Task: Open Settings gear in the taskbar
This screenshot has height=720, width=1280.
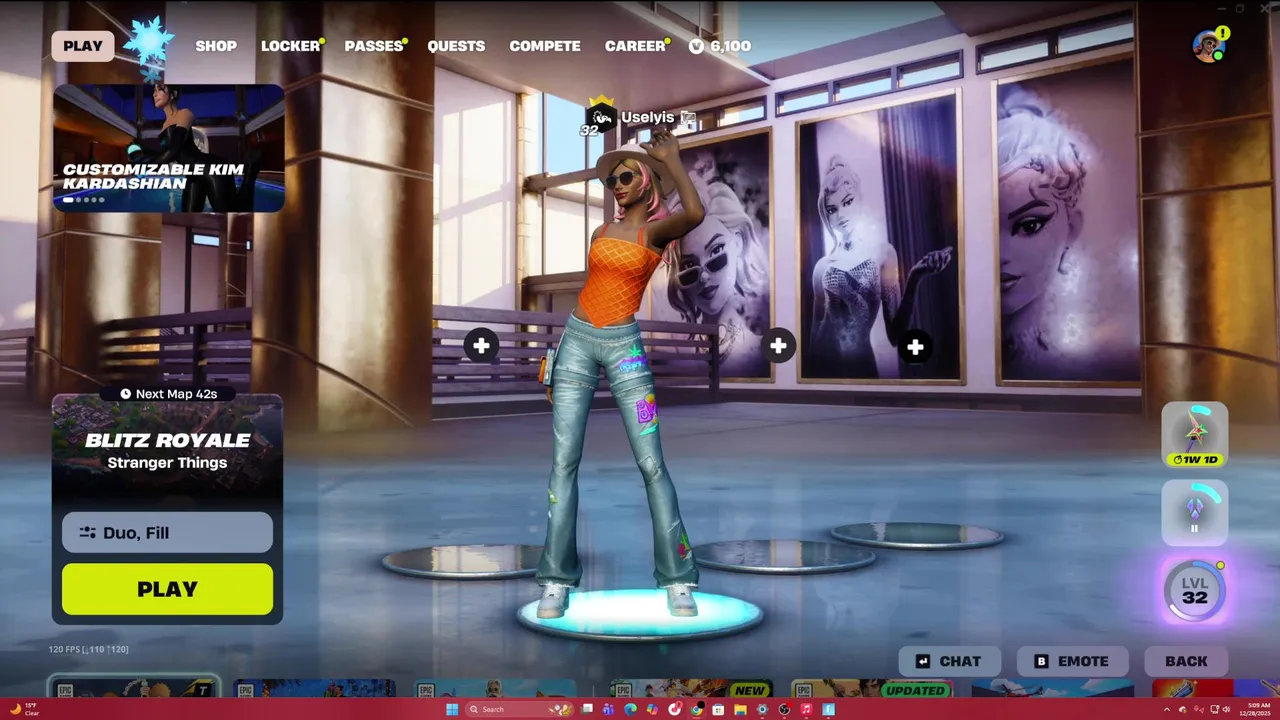Action: coord(762,709)
